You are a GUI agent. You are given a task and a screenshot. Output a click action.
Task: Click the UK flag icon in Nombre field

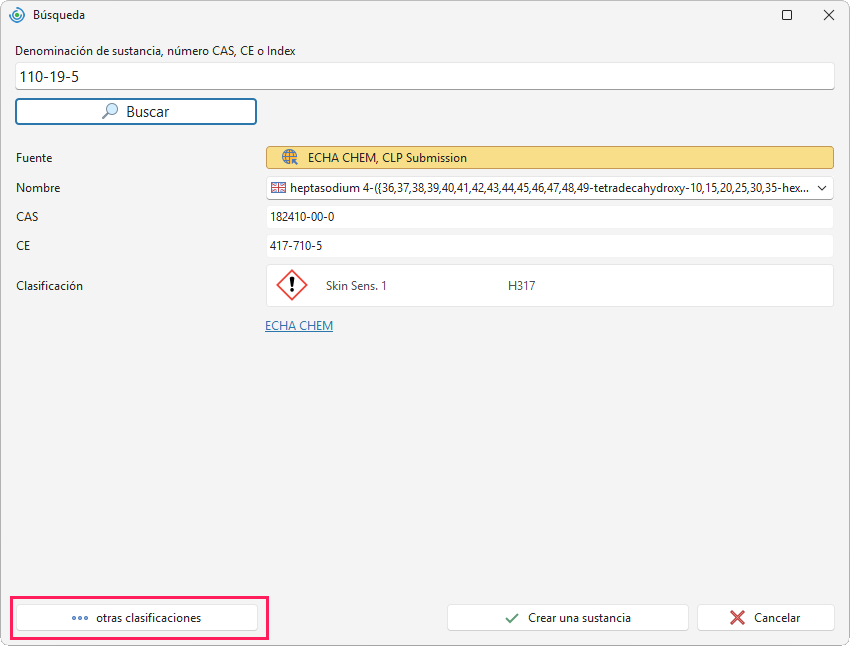coord(278,188)
